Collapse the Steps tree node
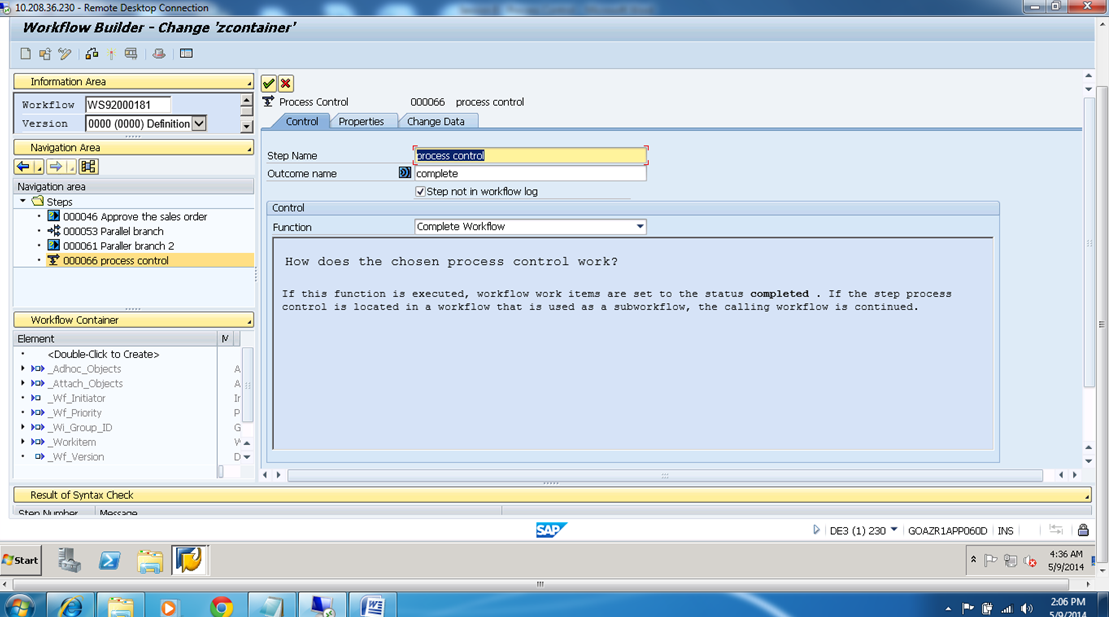The height and width of the screenshot is (617, 1110). (23, 201)
